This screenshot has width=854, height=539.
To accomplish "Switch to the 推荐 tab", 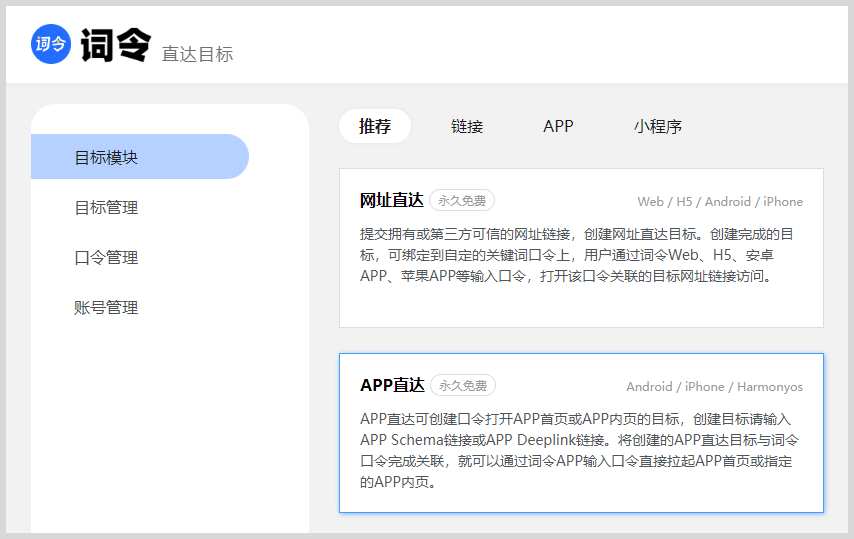I will [x=375, y=126].
